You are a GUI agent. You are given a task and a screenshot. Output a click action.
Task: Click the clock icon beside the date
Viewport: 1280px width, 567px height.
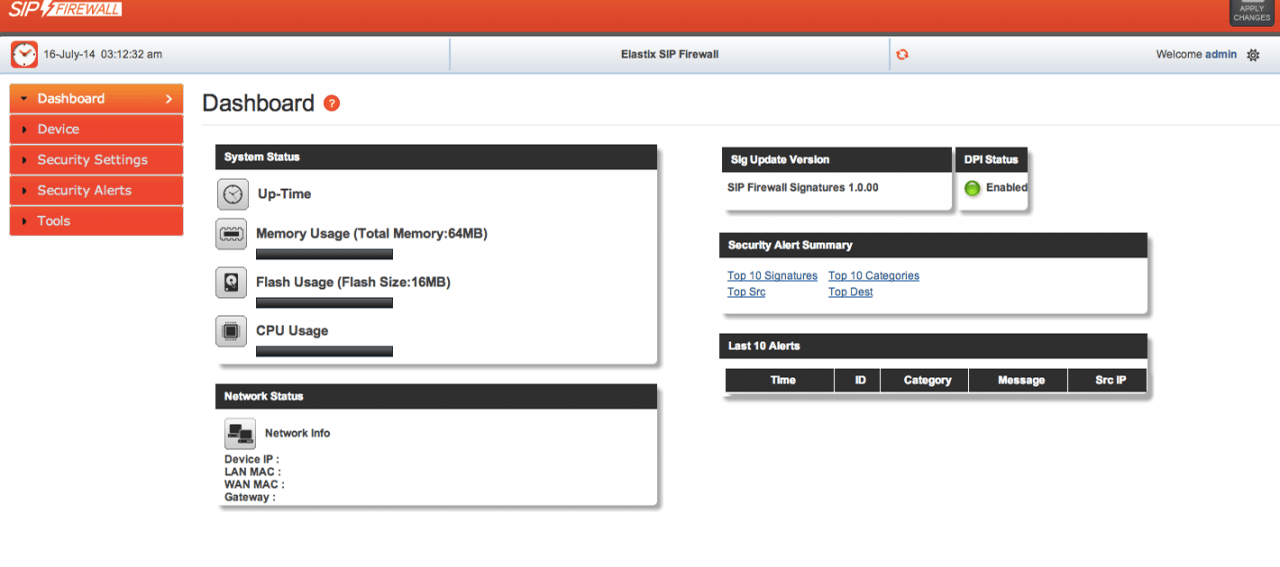coord(24,55)
